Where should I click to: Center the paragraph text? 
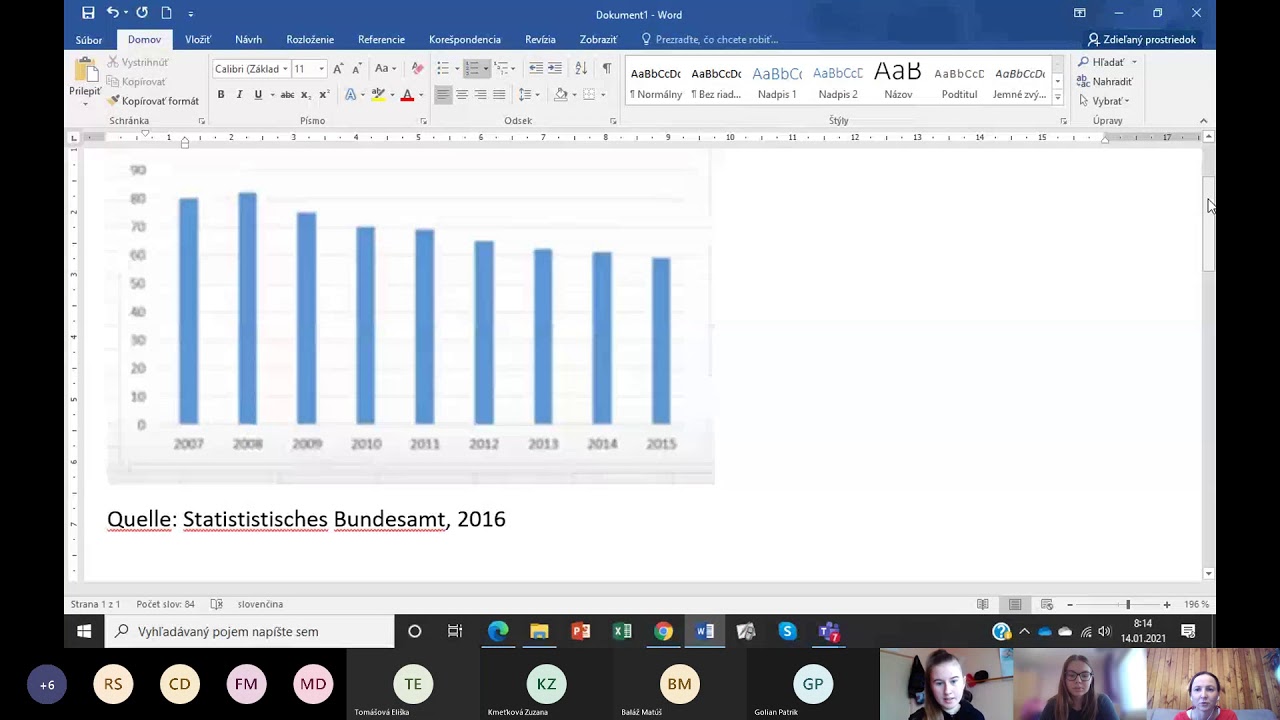462,95
